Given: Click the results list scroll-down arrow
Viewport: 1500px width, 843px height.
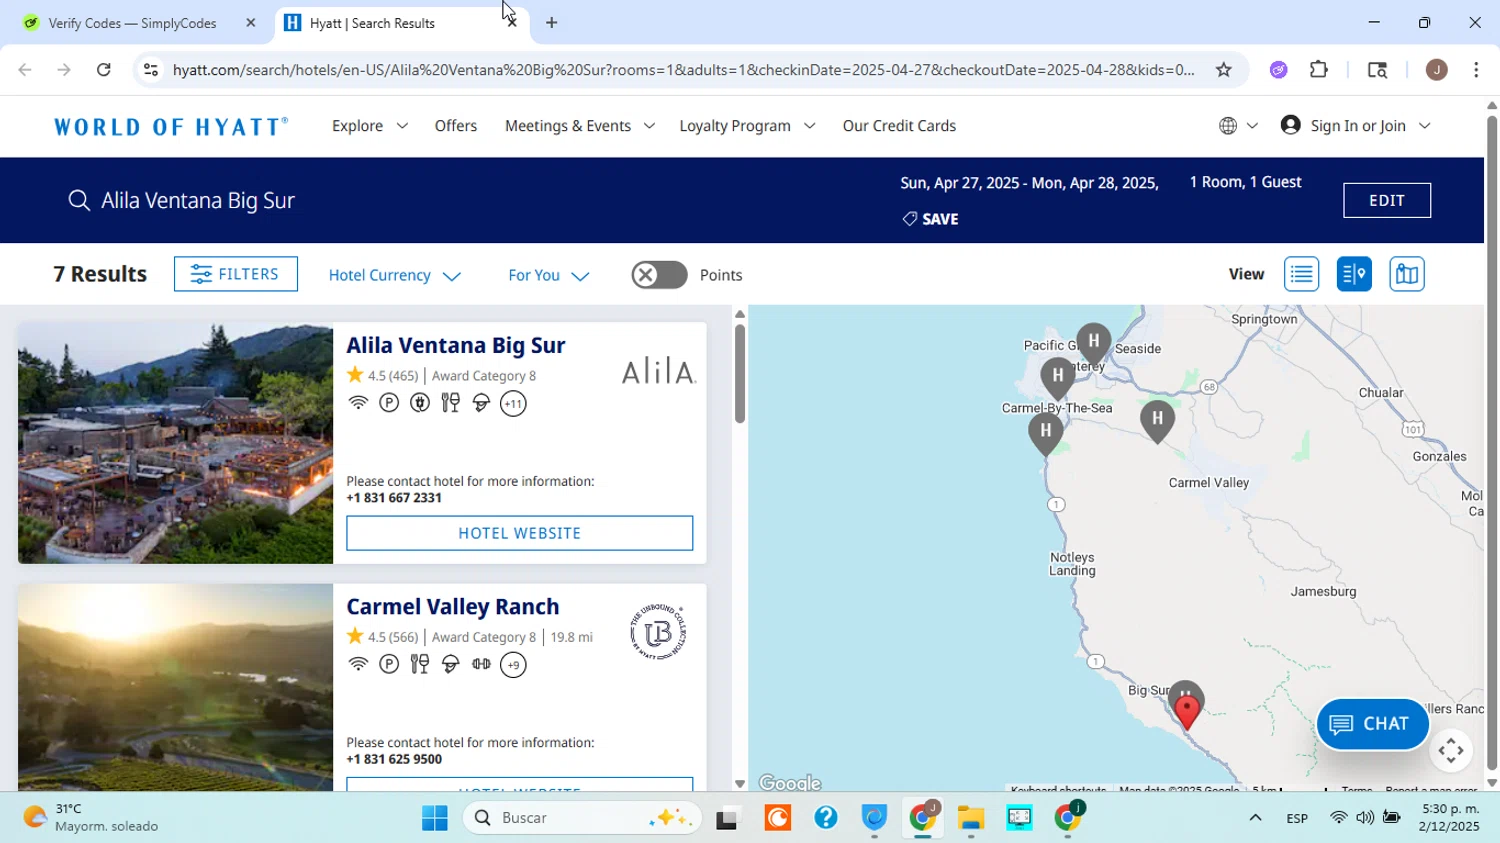Looking at the screenshot, I should [x=740, y=784].
